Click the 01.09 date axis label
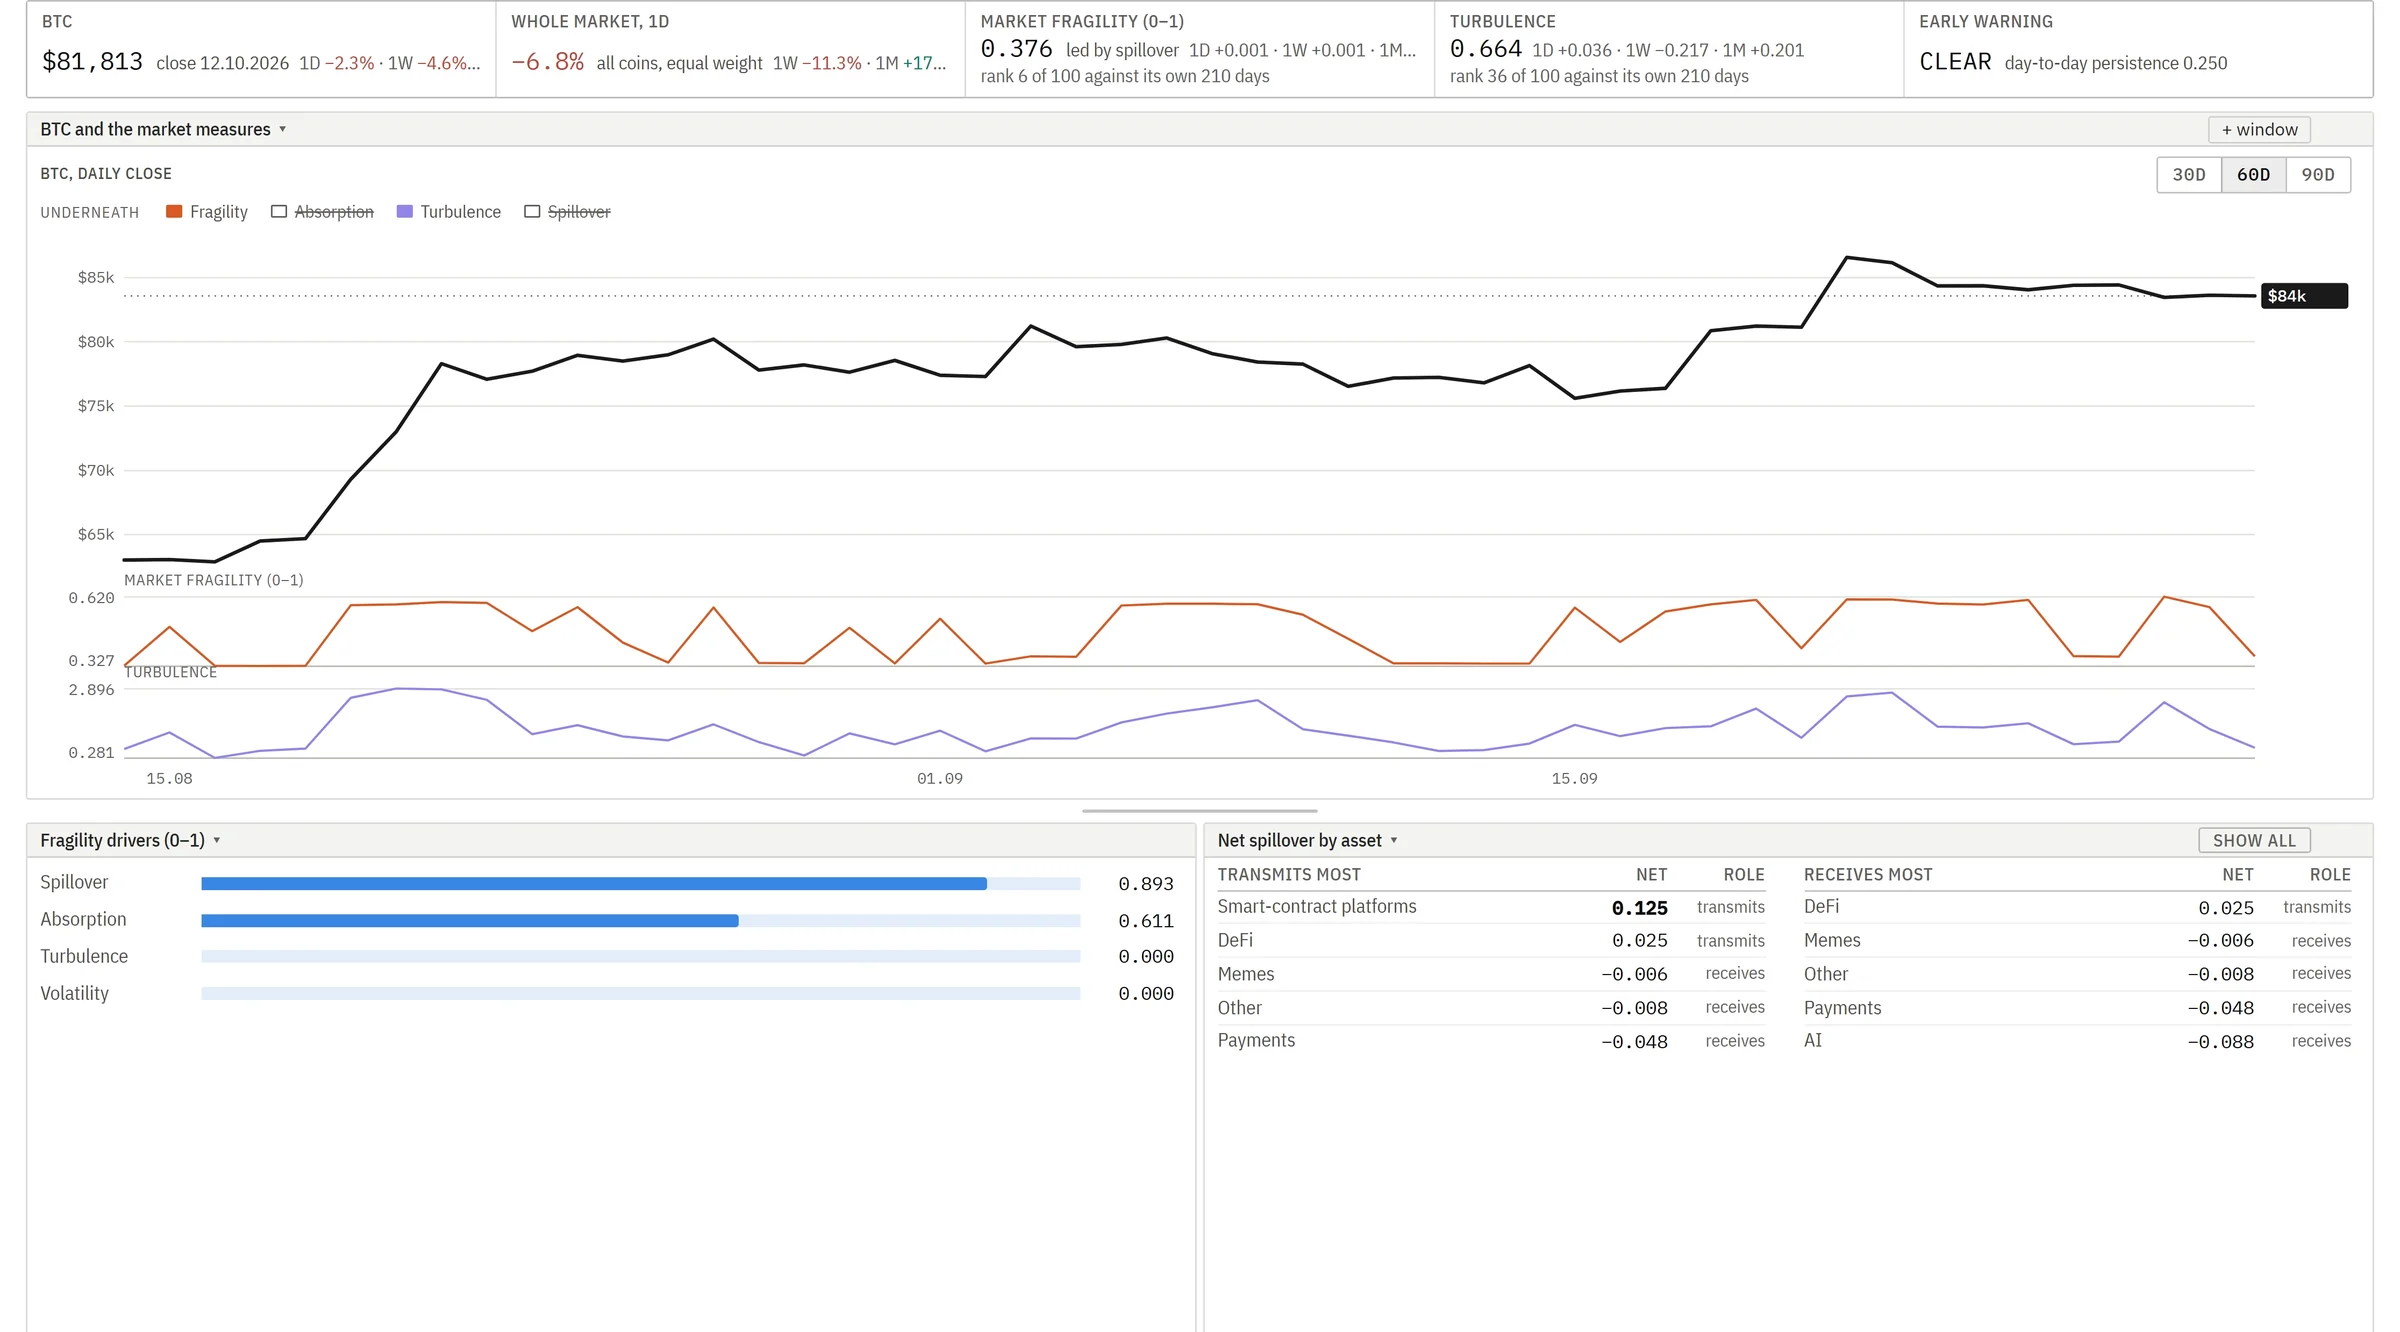Screen dimensions: 2400x1332 [940, 779]
